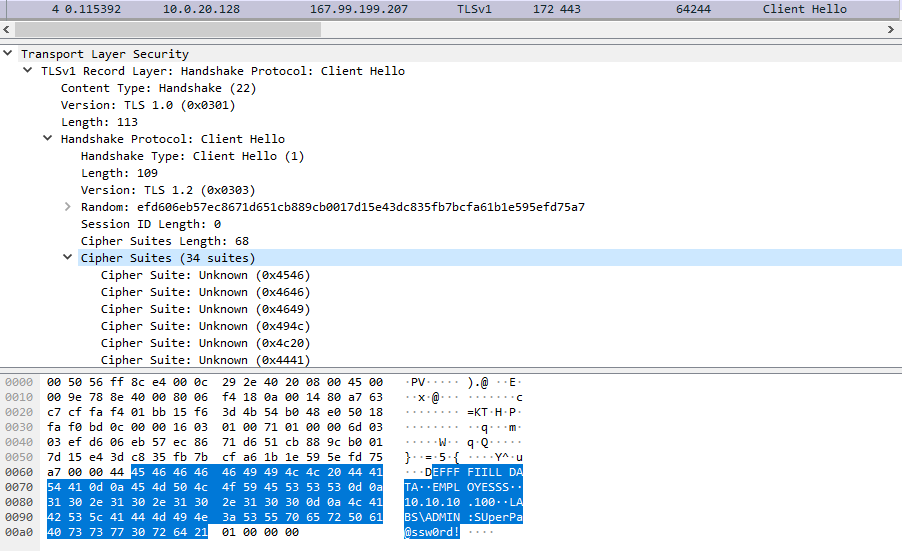Select the Content Type: Handshake (22) line

tap(158, 88)
